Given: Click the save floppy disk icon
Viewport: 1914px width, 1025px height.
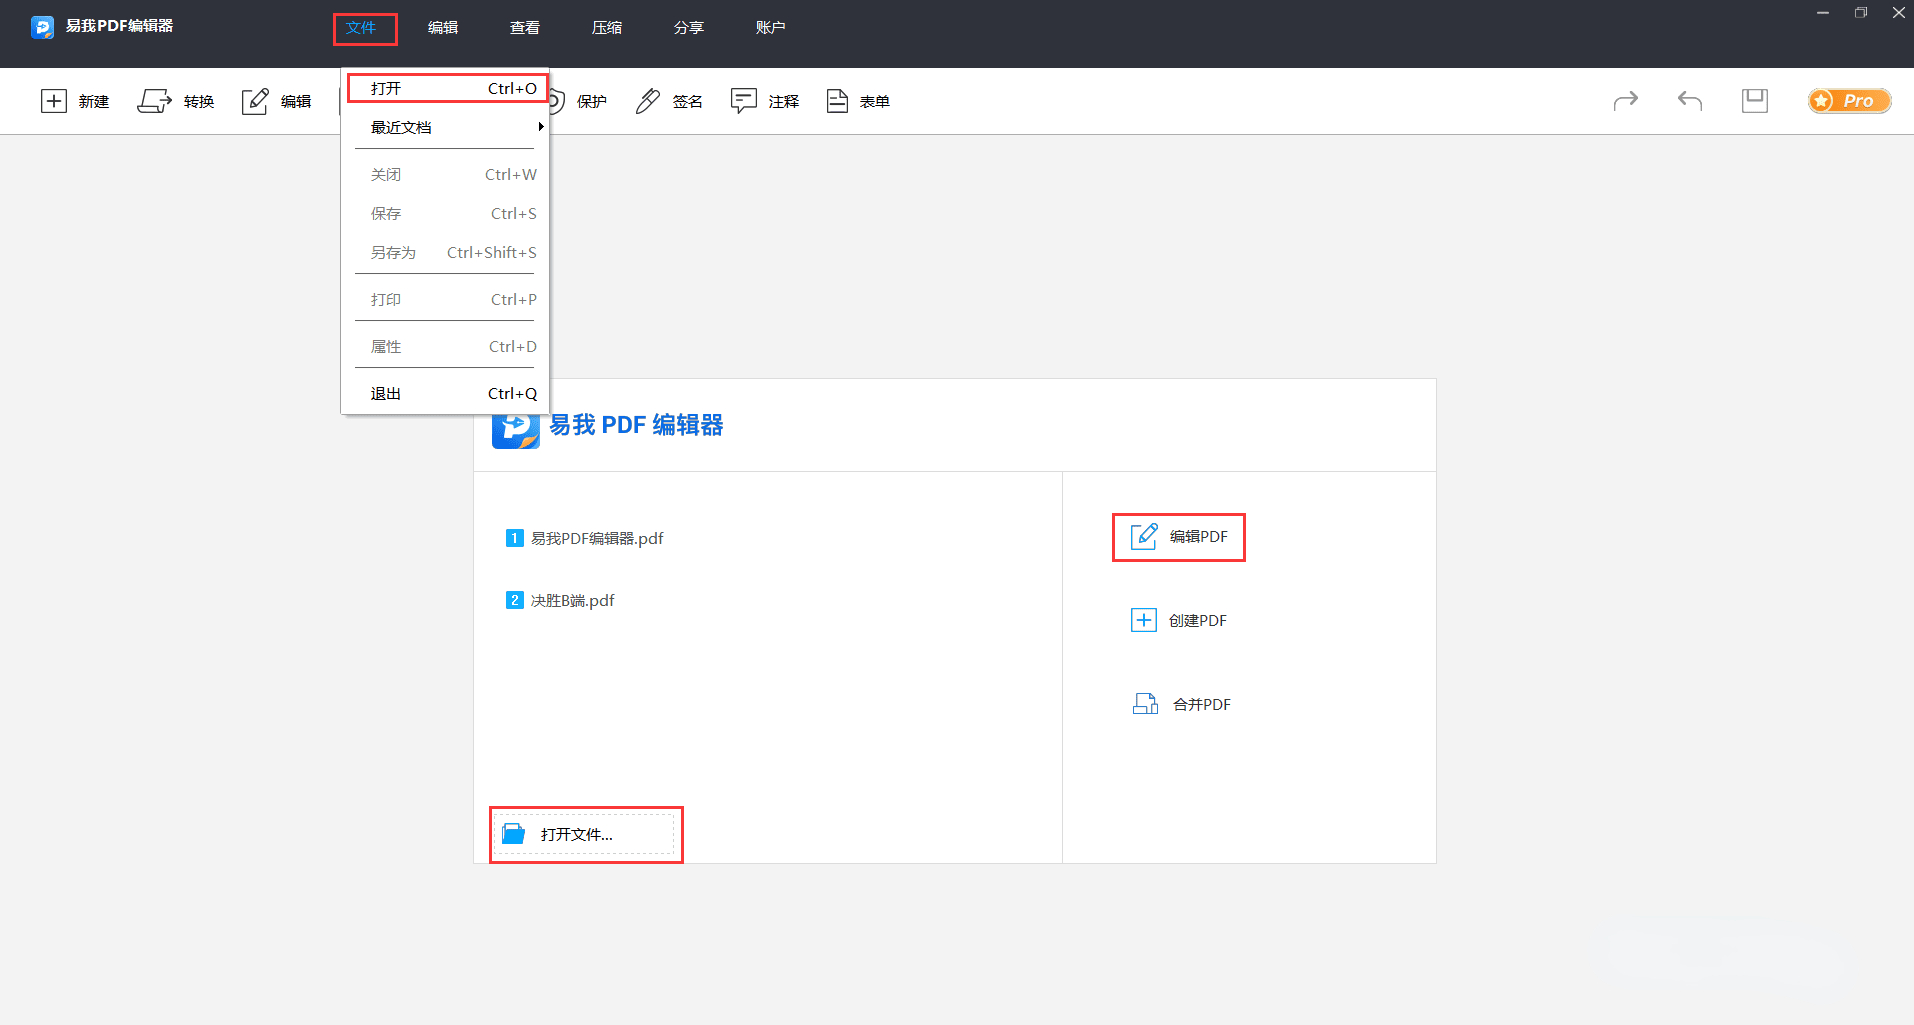Looking at the screenshot, I should 1755,100.
